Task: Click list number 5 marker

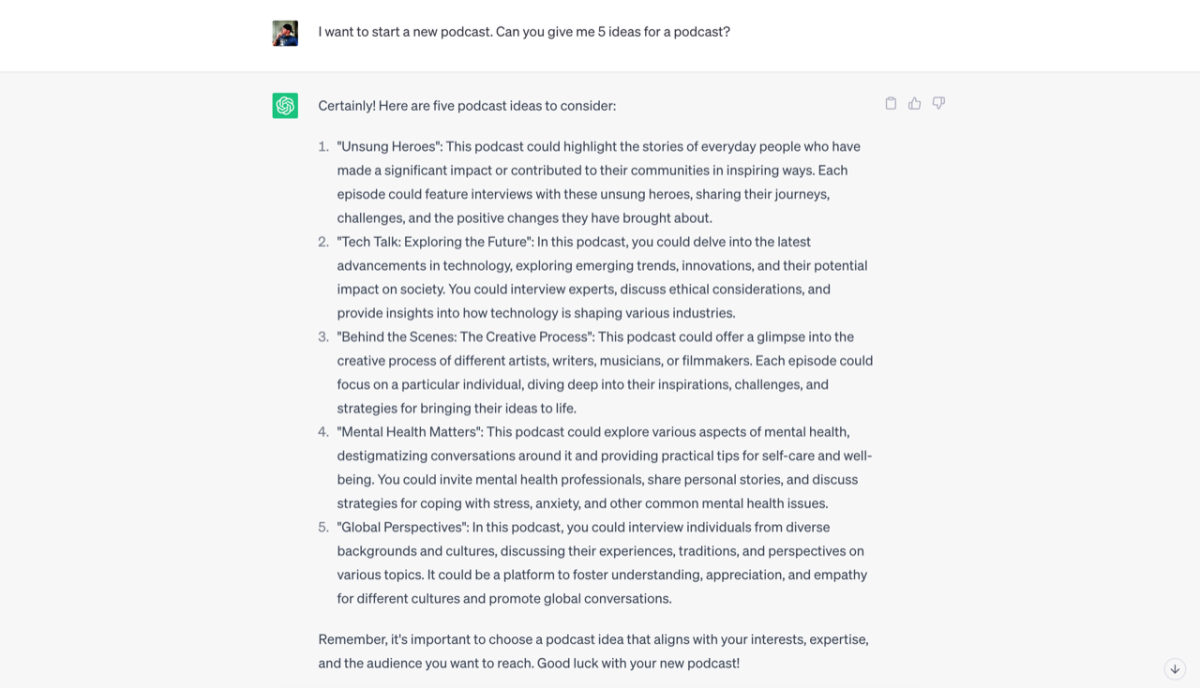Action: (x=323, y=527)
